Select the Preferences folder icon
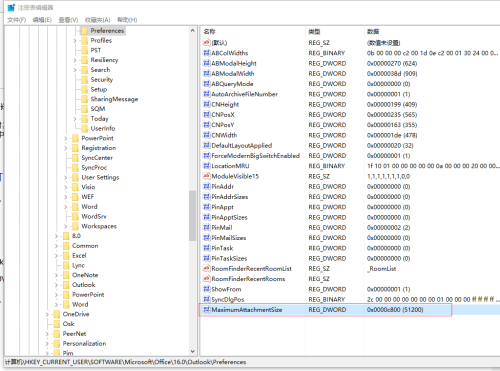This screenshot has height=371, width=500. 85,31
